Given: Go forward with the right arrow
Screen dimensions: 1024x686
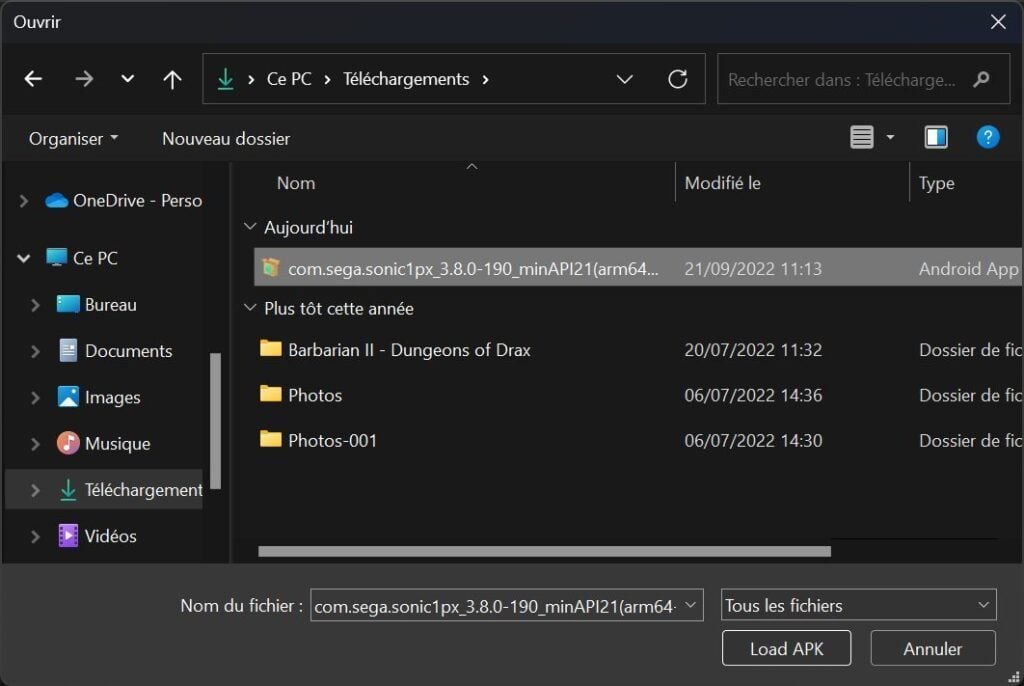Looking at the screenshot, I should [84, 79].
